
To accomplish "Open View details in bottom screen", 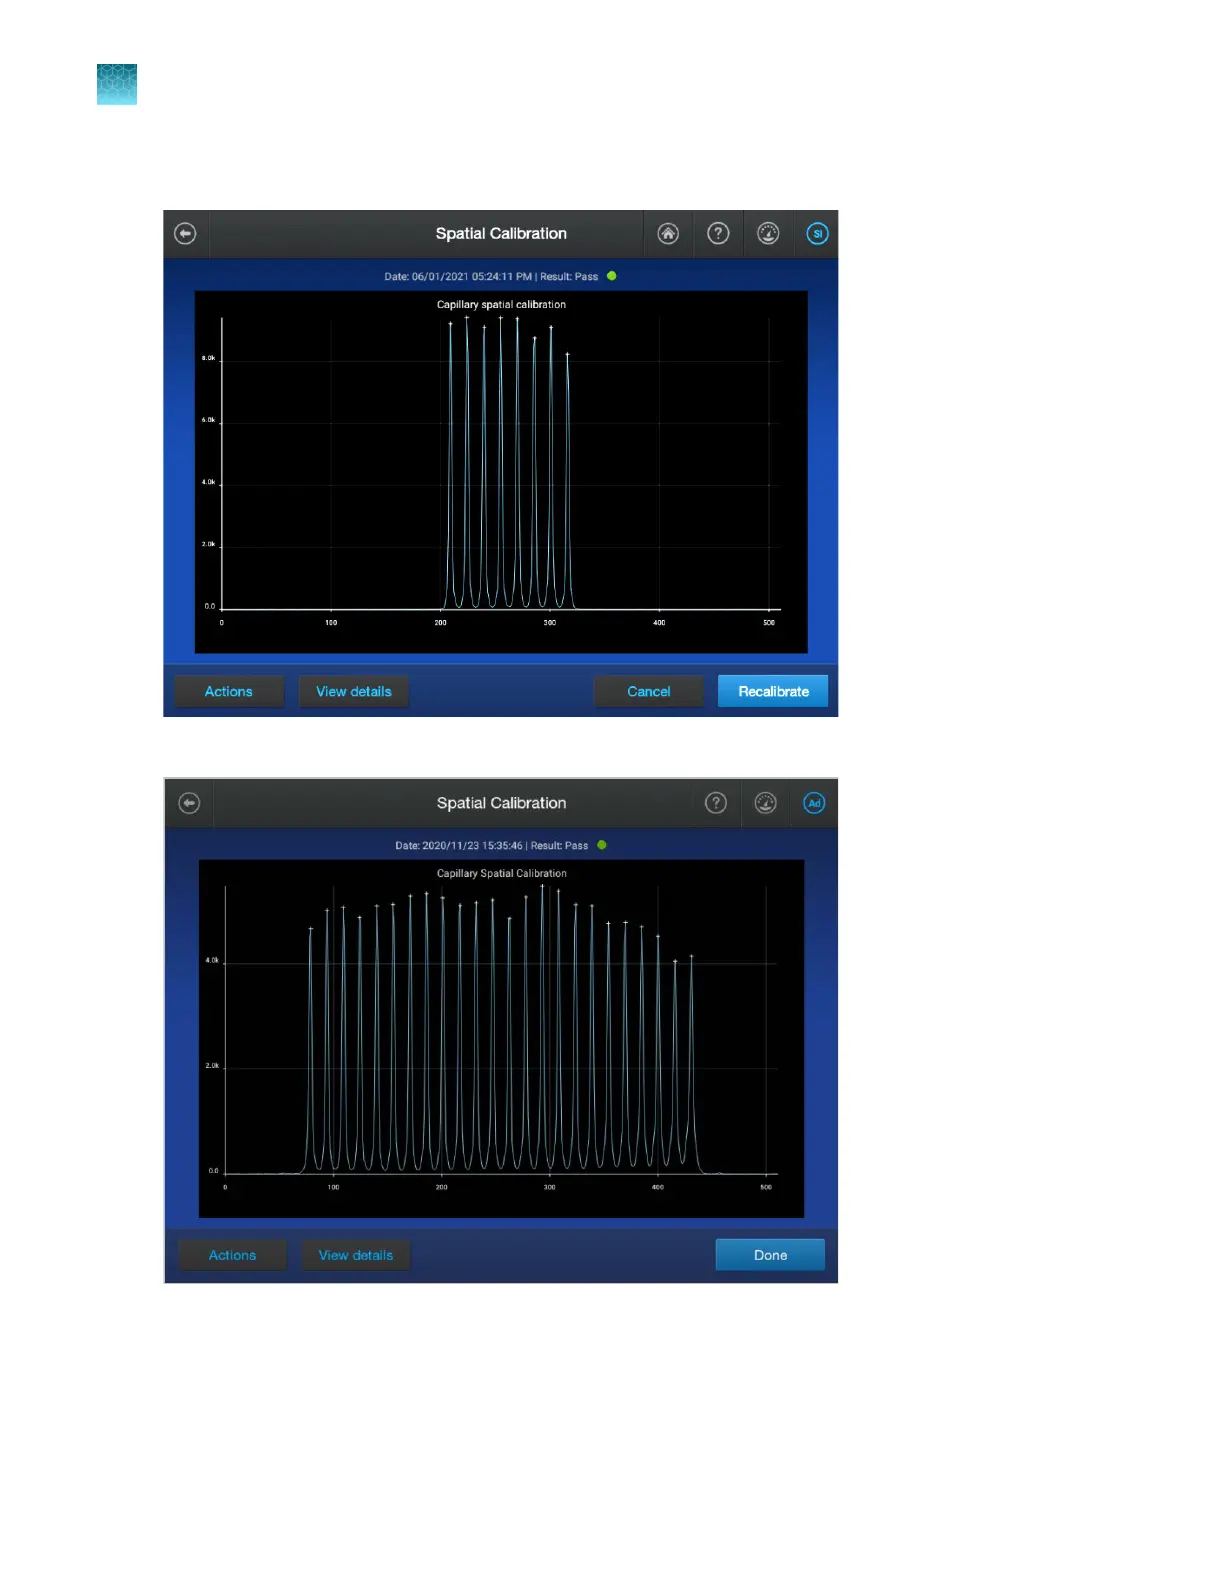I will click(x=356, y=1255).
